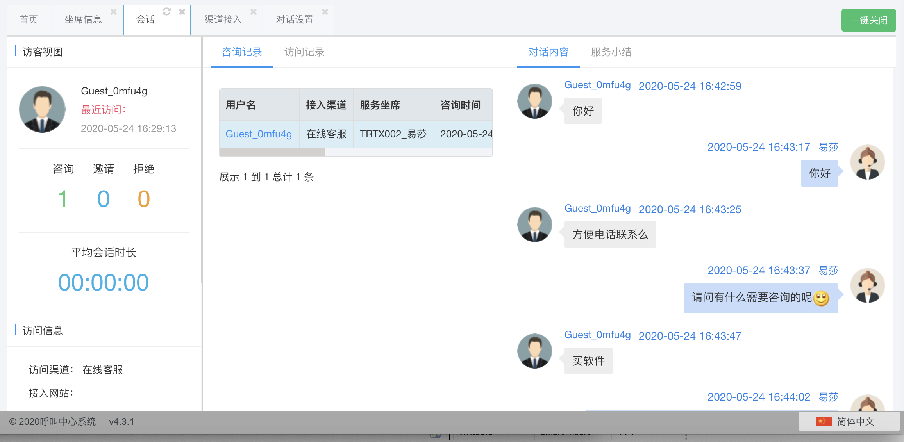
Task: Switch to the 坐席信息 tab
Action: (84, 19)
